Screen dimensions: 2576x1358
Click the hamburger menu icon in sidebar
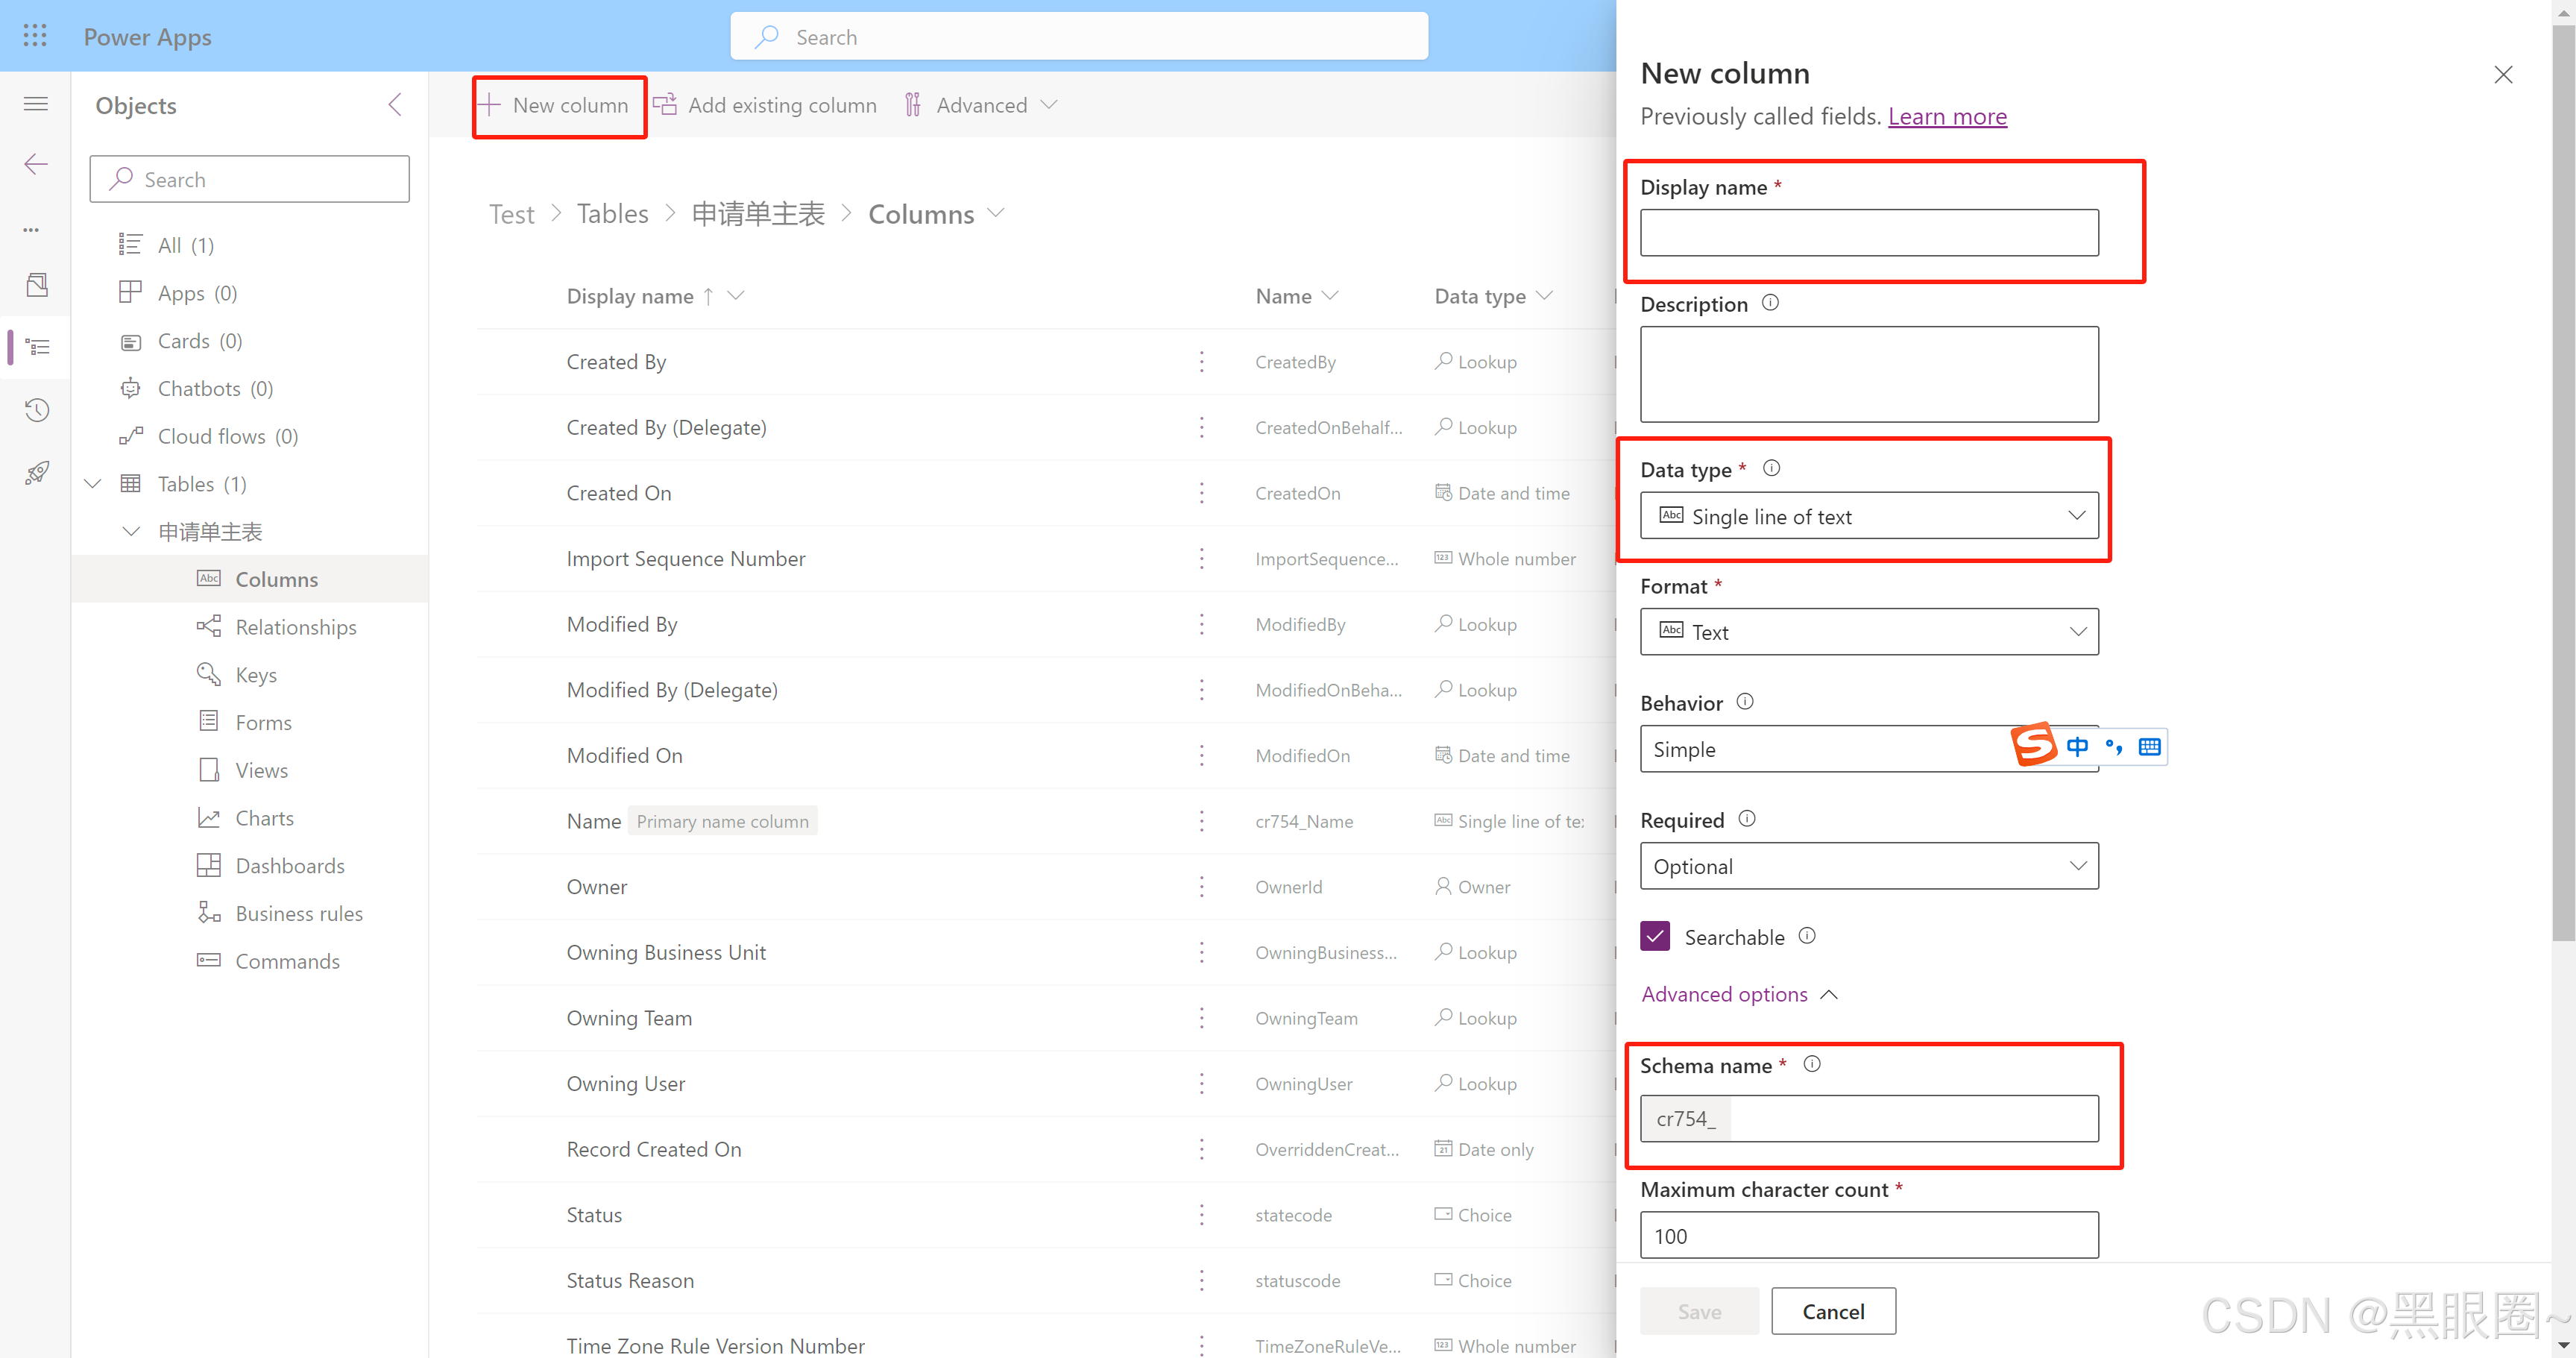(35, 103)
